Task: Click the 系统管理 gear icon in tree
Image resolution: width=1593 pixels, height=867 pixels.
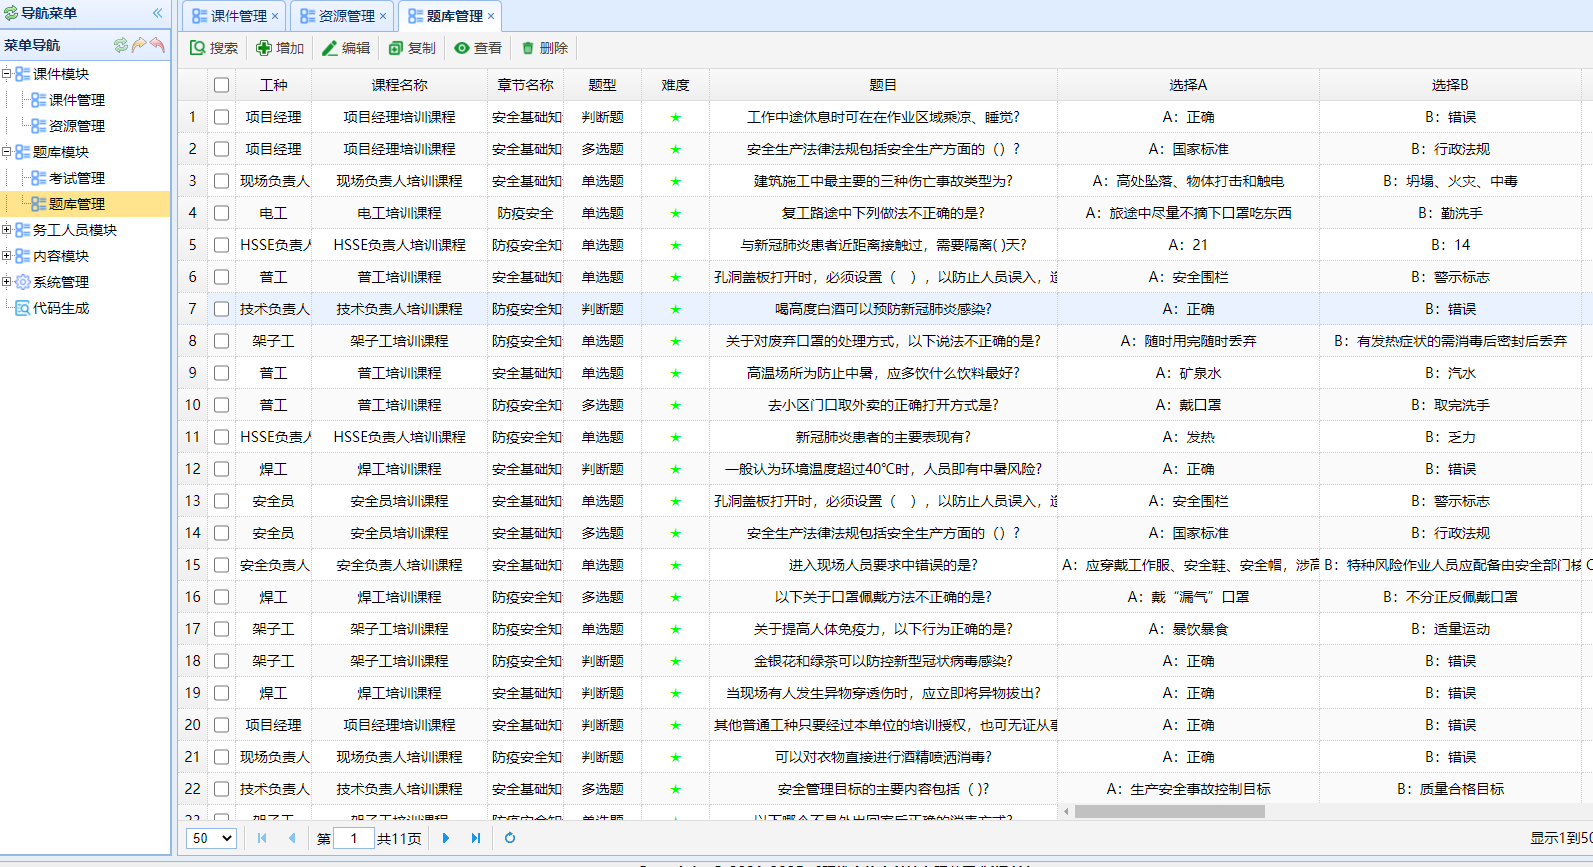Action: [x=22, y=282]
